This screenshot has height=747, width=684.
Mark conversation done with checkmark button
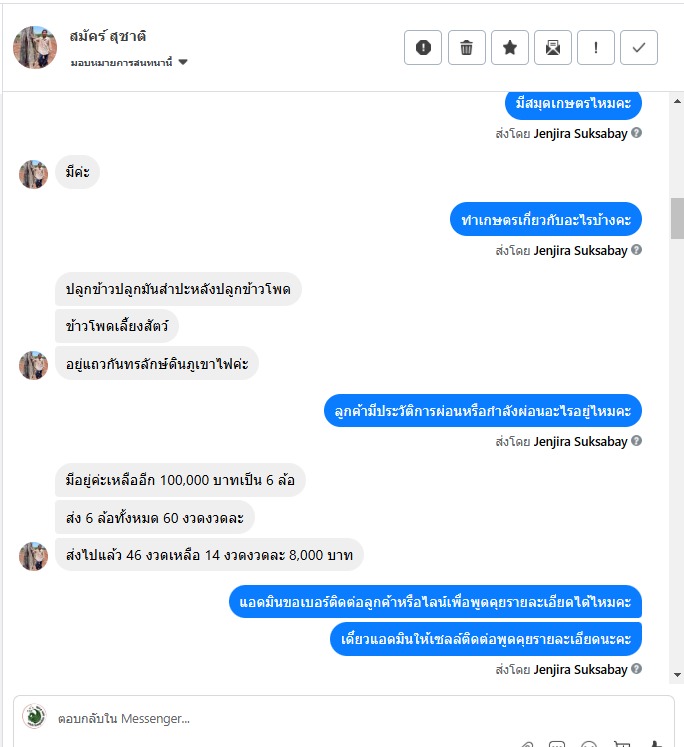tap(639, 47)
